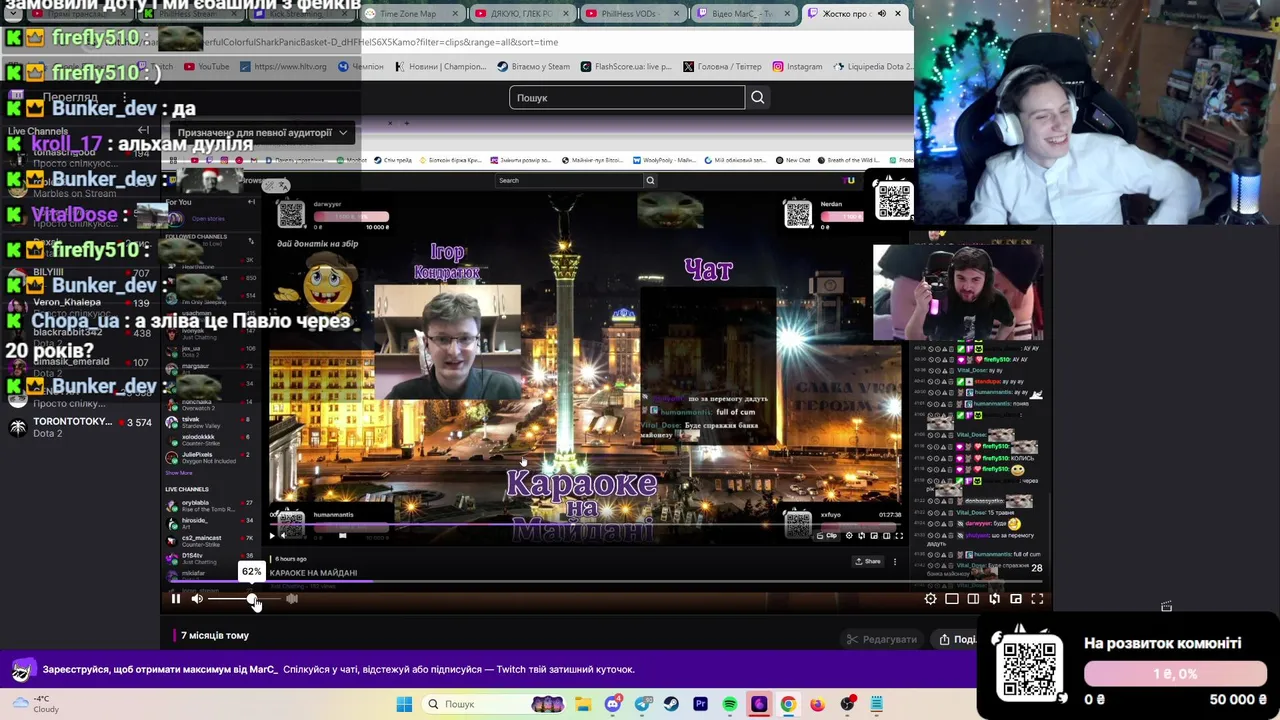Enable picture-in-picture mini player icon

1016,599
